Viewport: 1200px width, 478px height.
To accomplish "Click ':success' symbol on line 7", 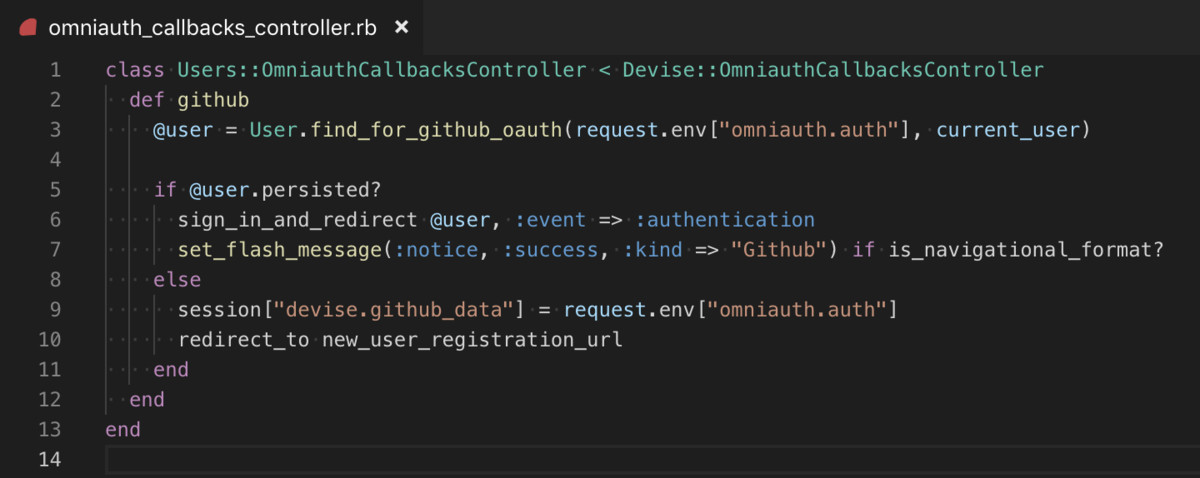I will coord(551,250).
